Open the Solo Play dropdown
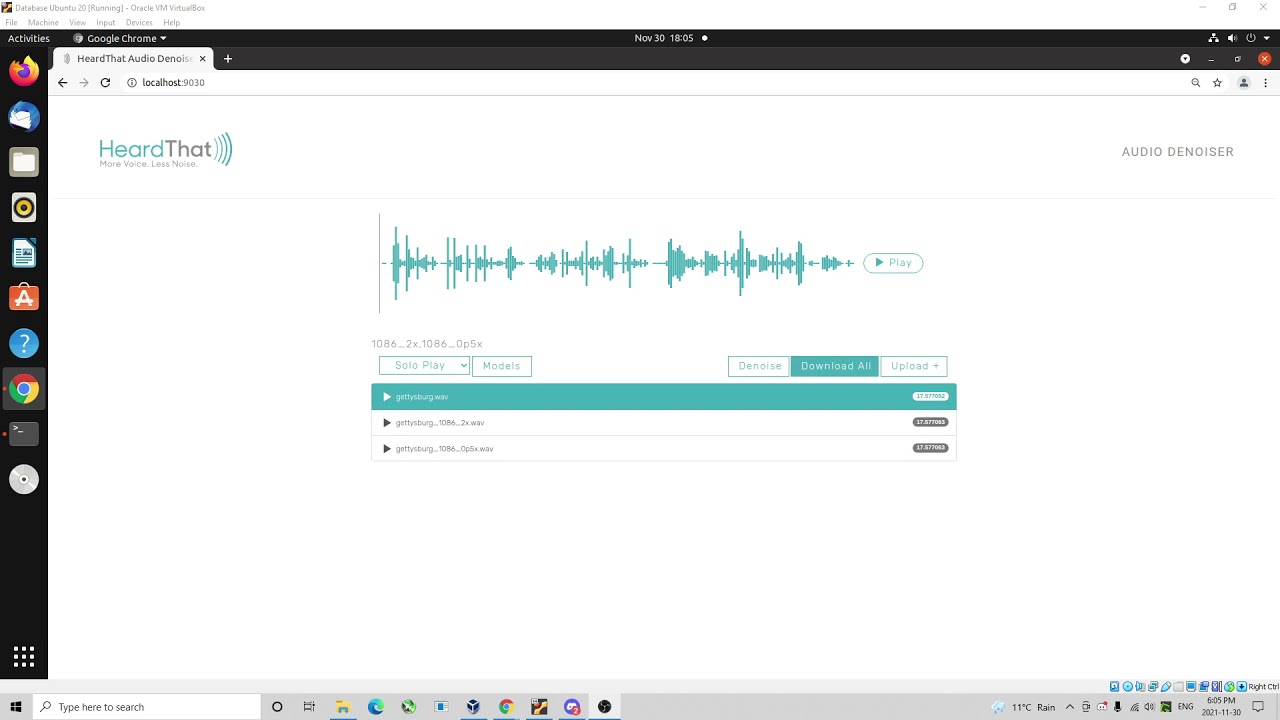 click(424, 366)
